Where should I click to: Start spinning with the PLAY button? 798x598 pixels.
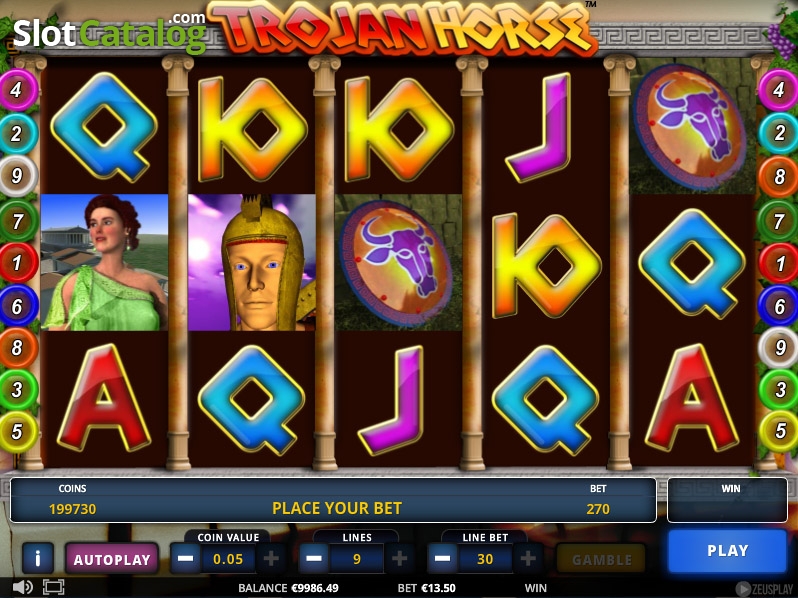pyautogui.click(x=727, y=551)
